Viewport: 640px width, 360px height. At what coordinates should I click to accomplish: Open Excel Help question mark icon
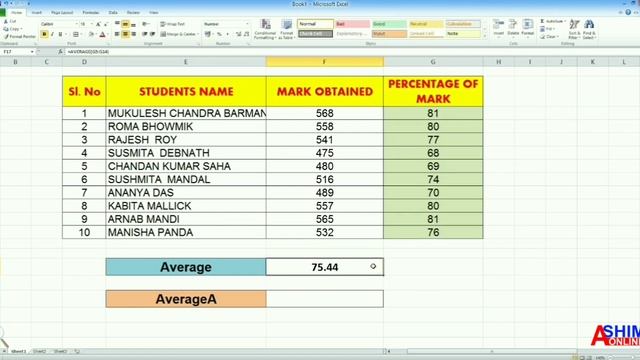point(628,12)
